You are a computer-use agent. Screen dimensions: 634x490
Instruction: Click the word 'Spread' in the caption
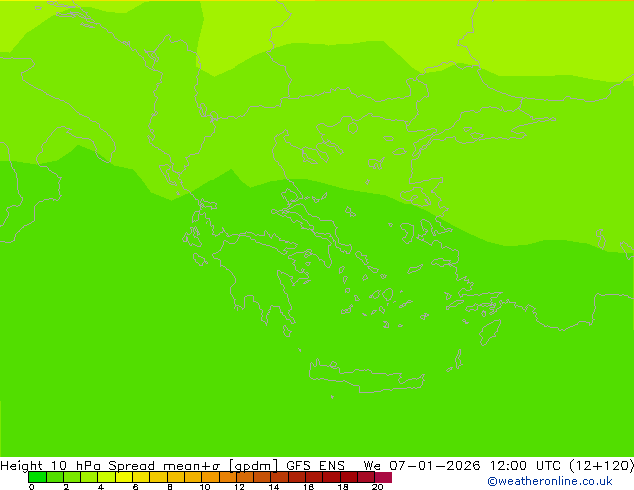coord(131,466)
